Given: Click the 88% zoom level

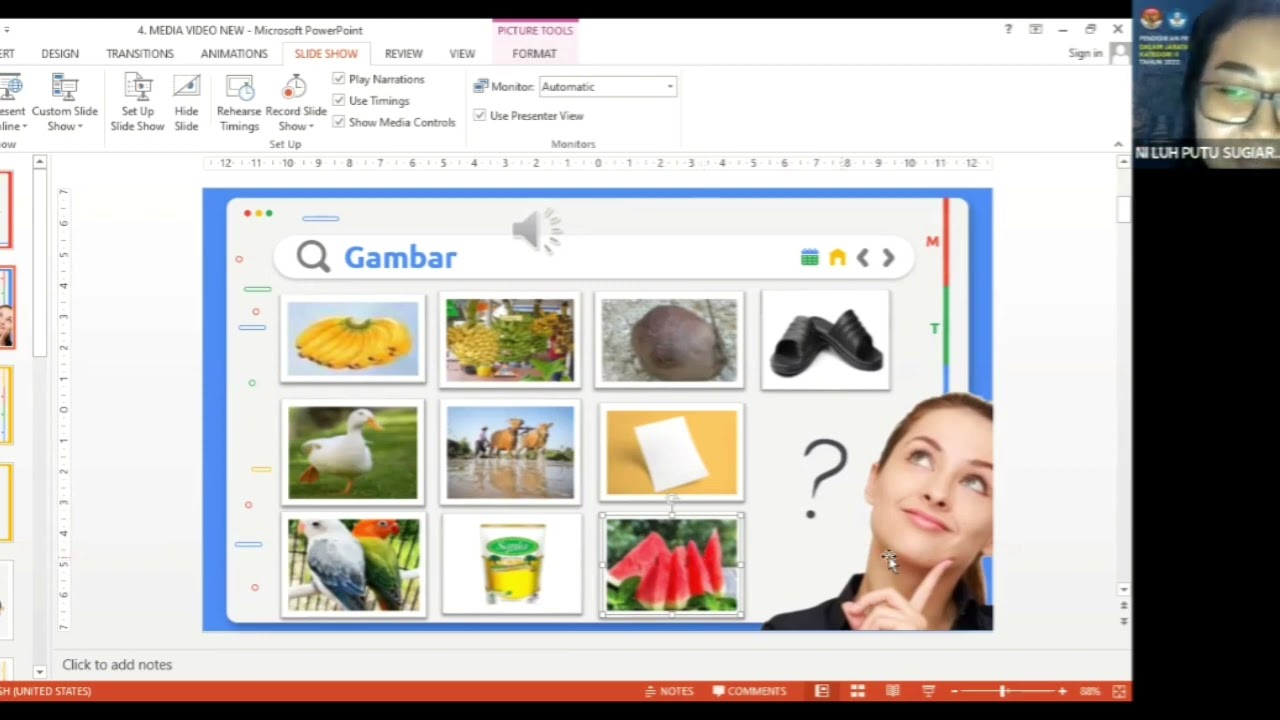Looking at the screenshot, I should [1090, 691].
